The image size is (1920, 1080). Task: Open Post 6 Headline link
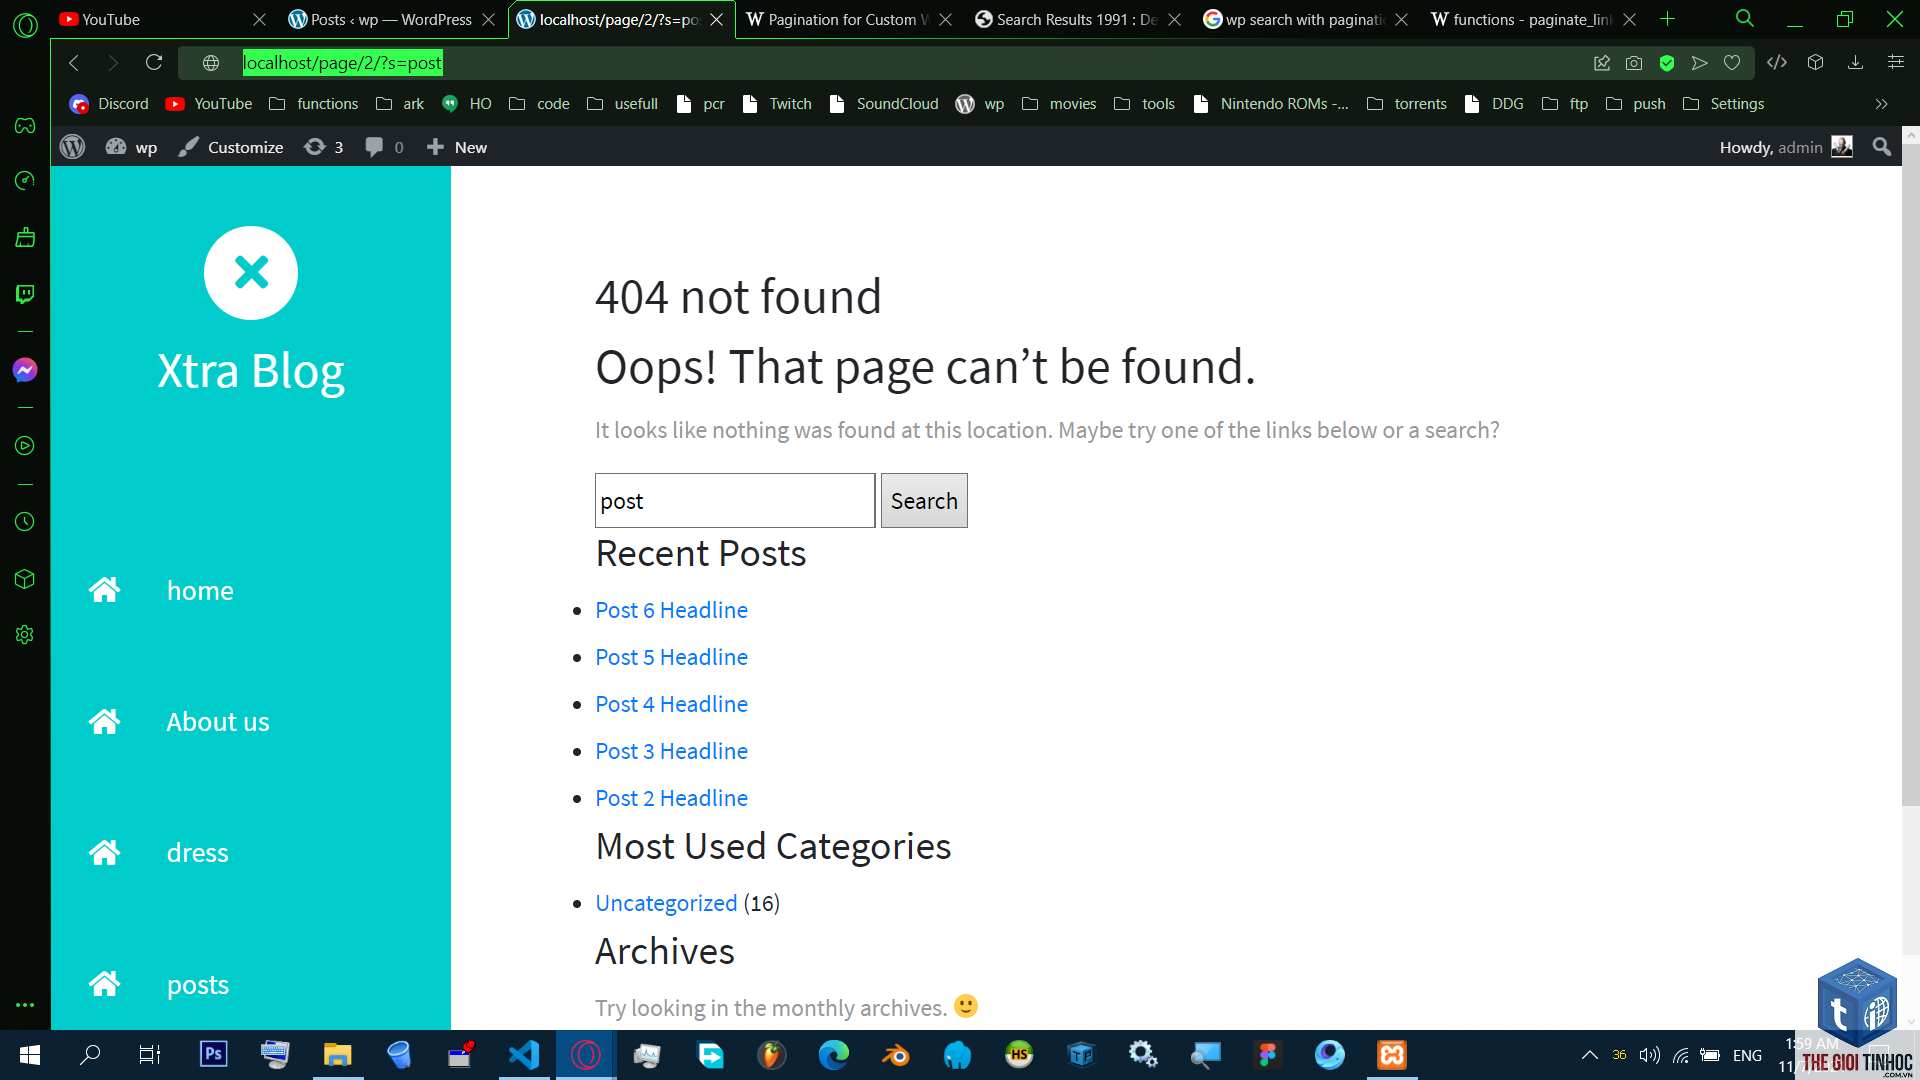pos(671,610)
